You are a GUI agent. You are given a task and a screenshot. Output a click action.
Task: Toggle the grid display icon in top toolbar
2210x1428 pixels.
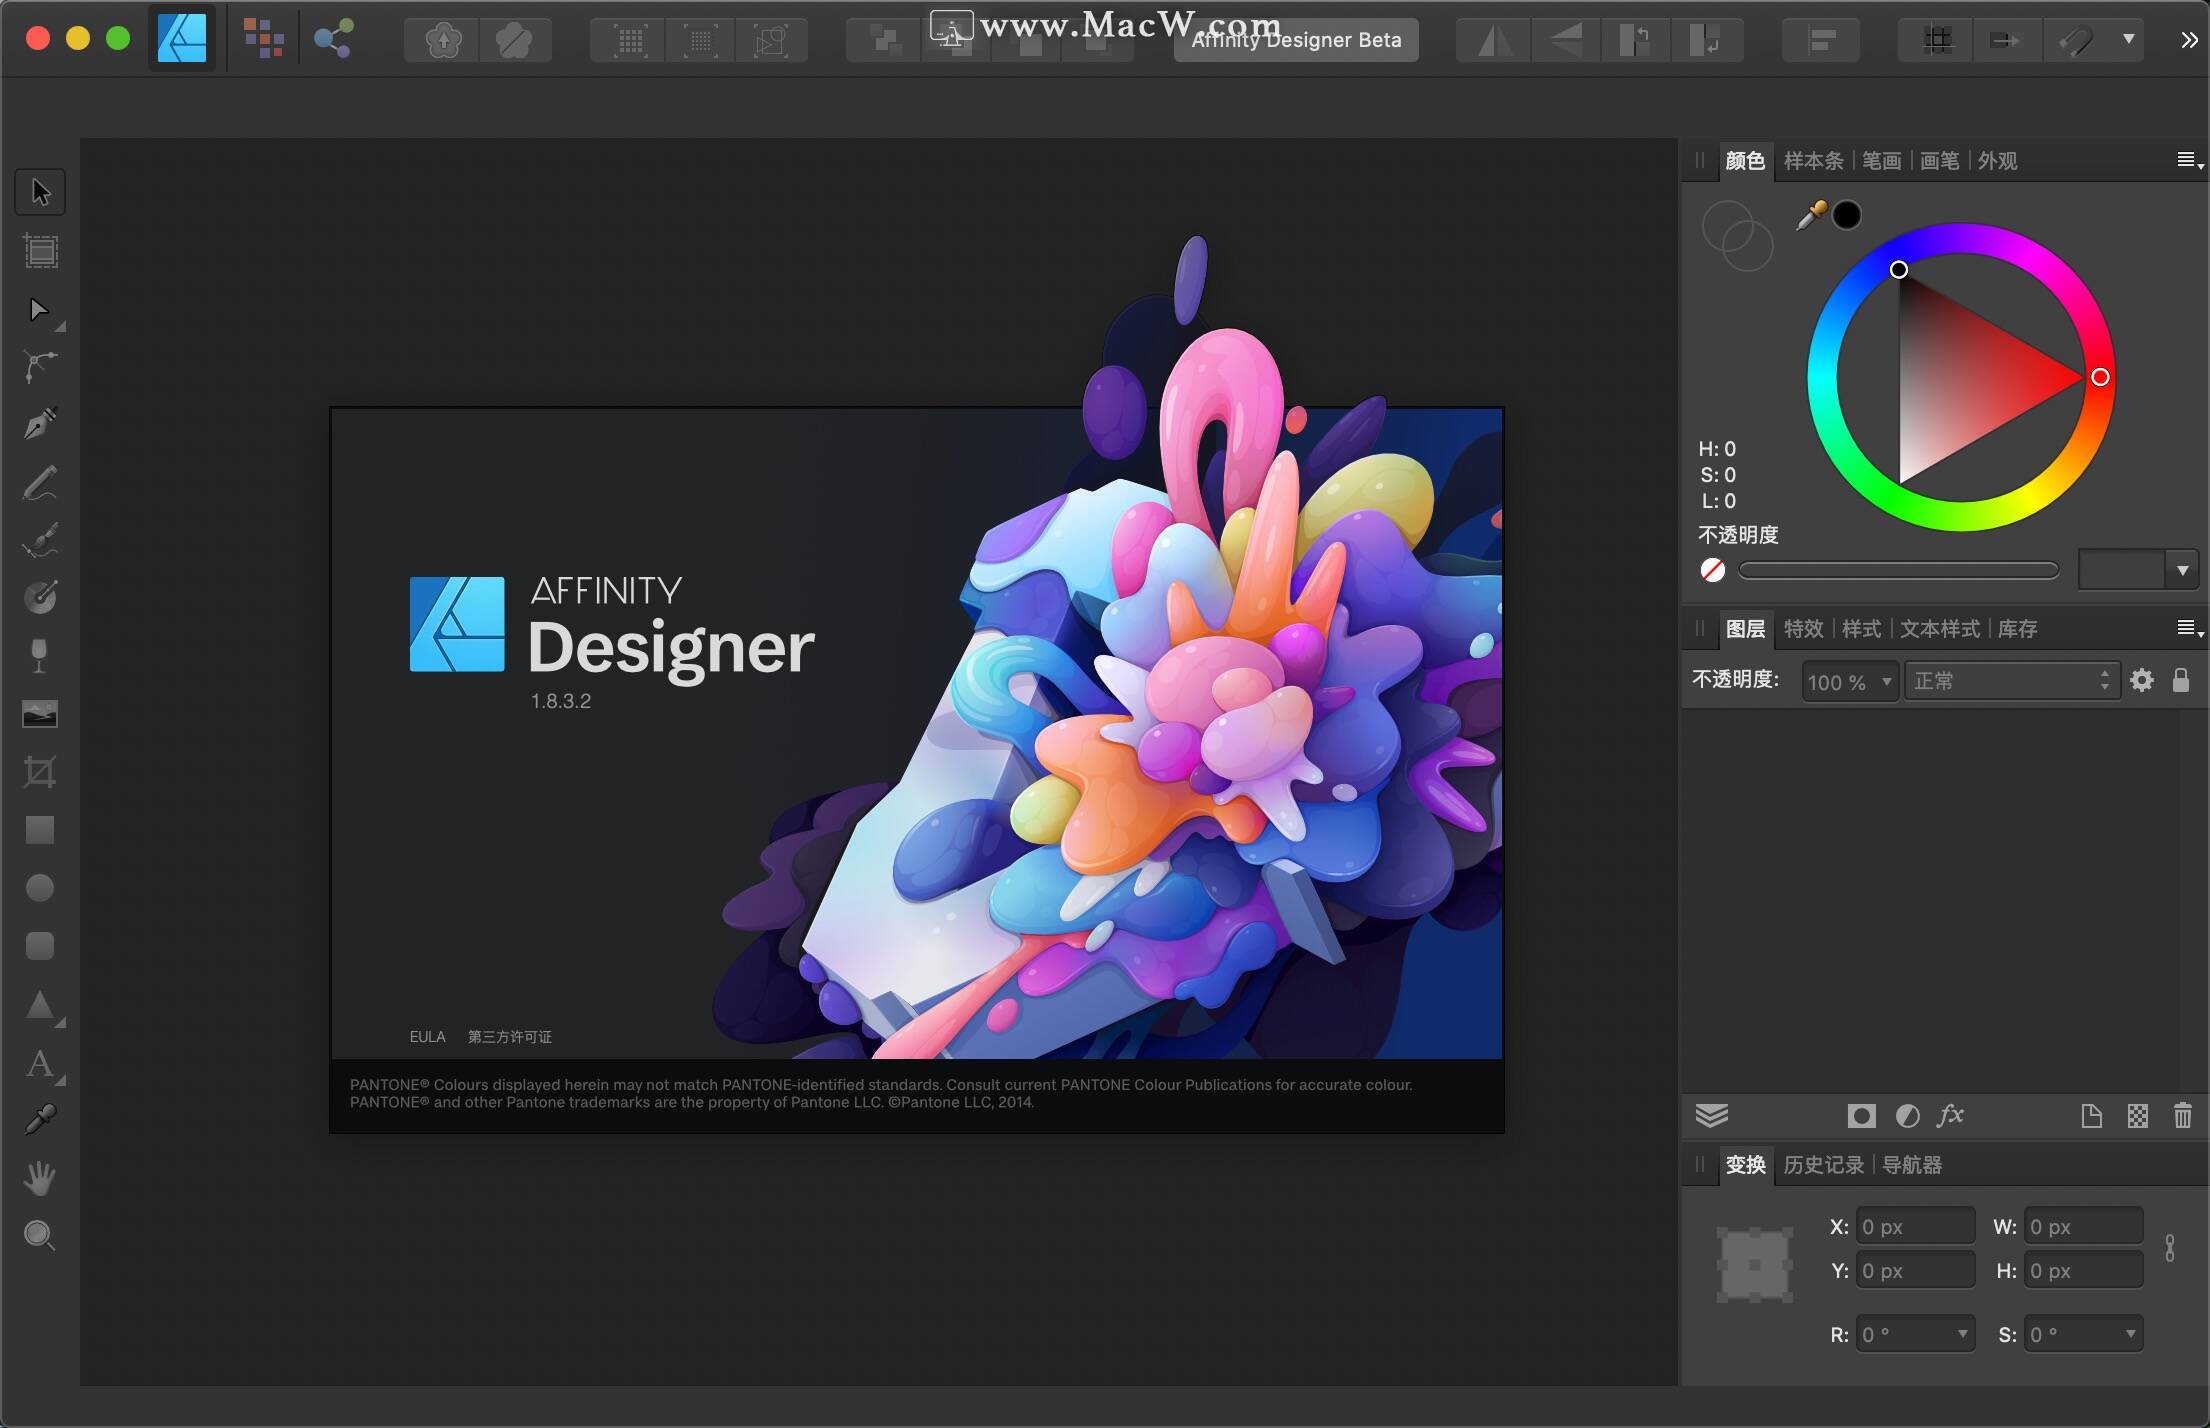[1936, 39]
